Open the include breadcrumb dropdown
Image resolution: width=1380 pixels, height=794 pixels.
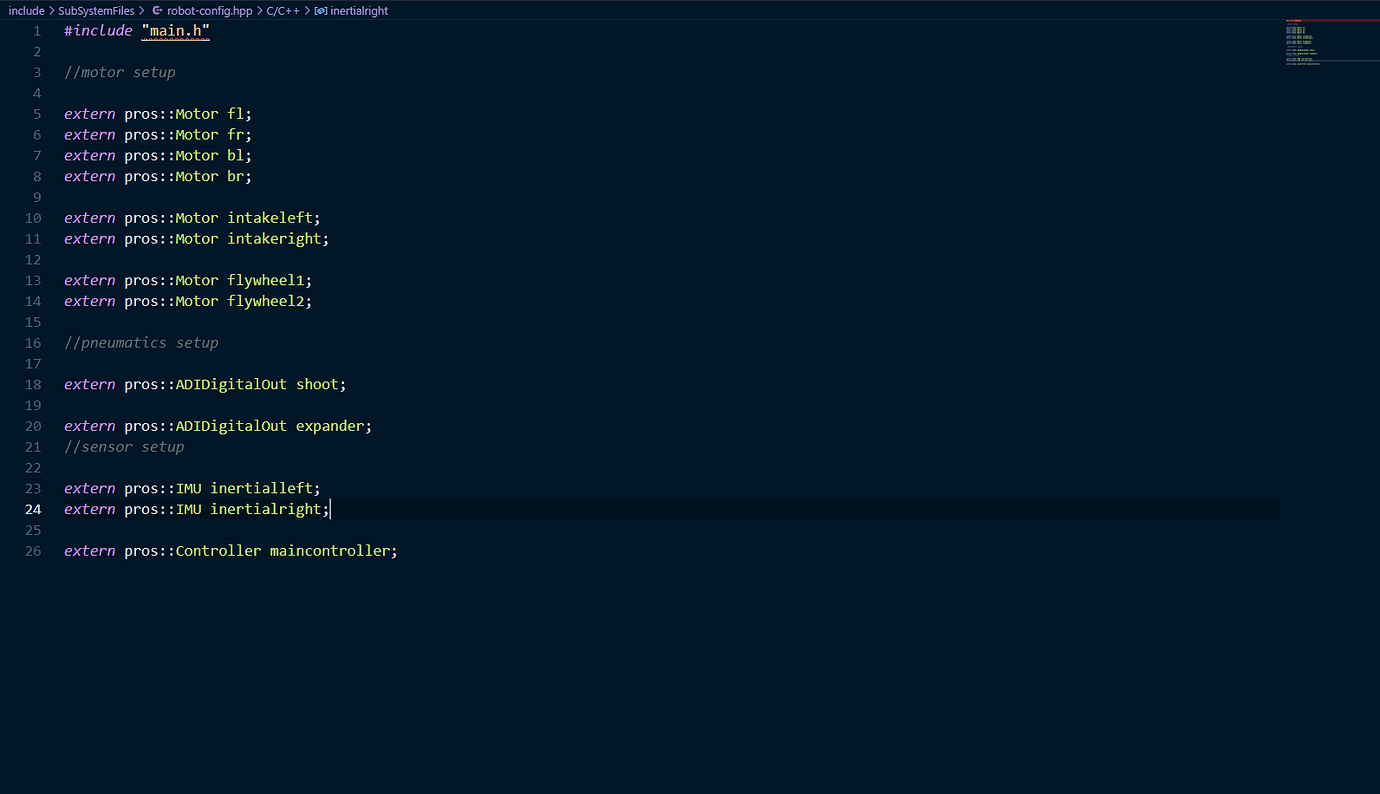(x=25, y=10)
